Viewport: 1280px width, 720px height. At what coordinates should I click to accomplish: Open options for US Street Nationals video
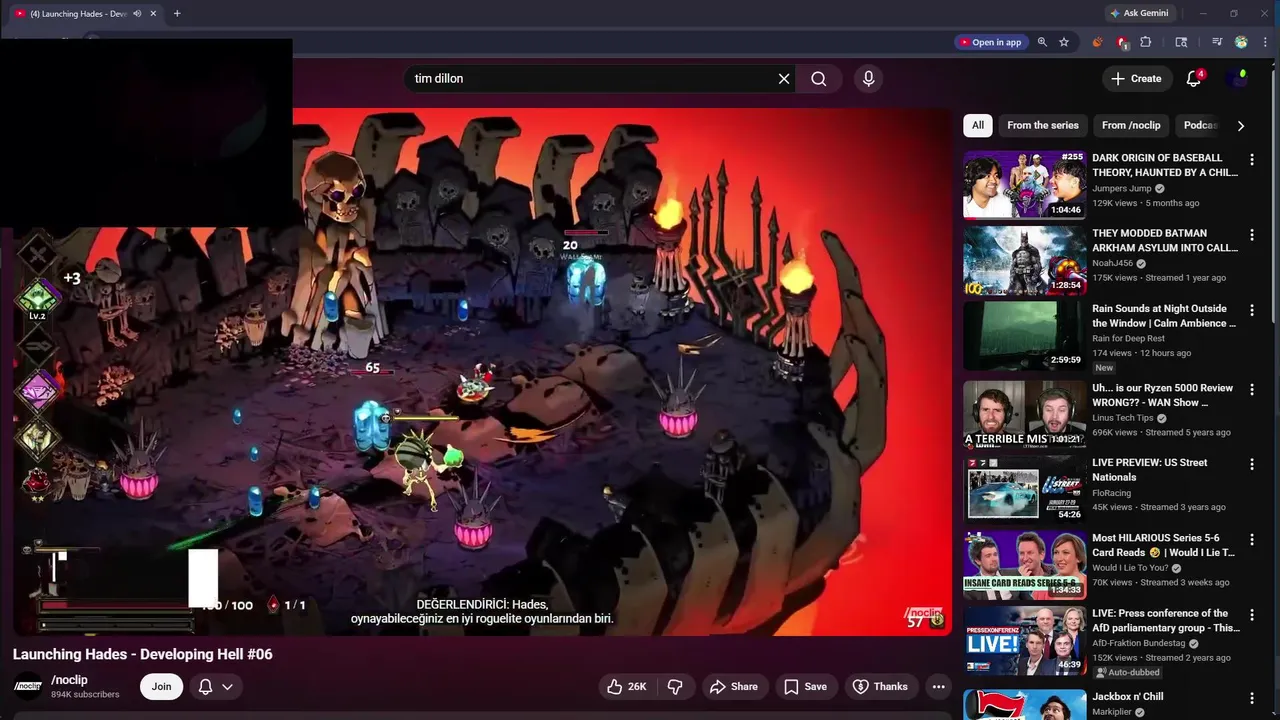pos(1252,465)
